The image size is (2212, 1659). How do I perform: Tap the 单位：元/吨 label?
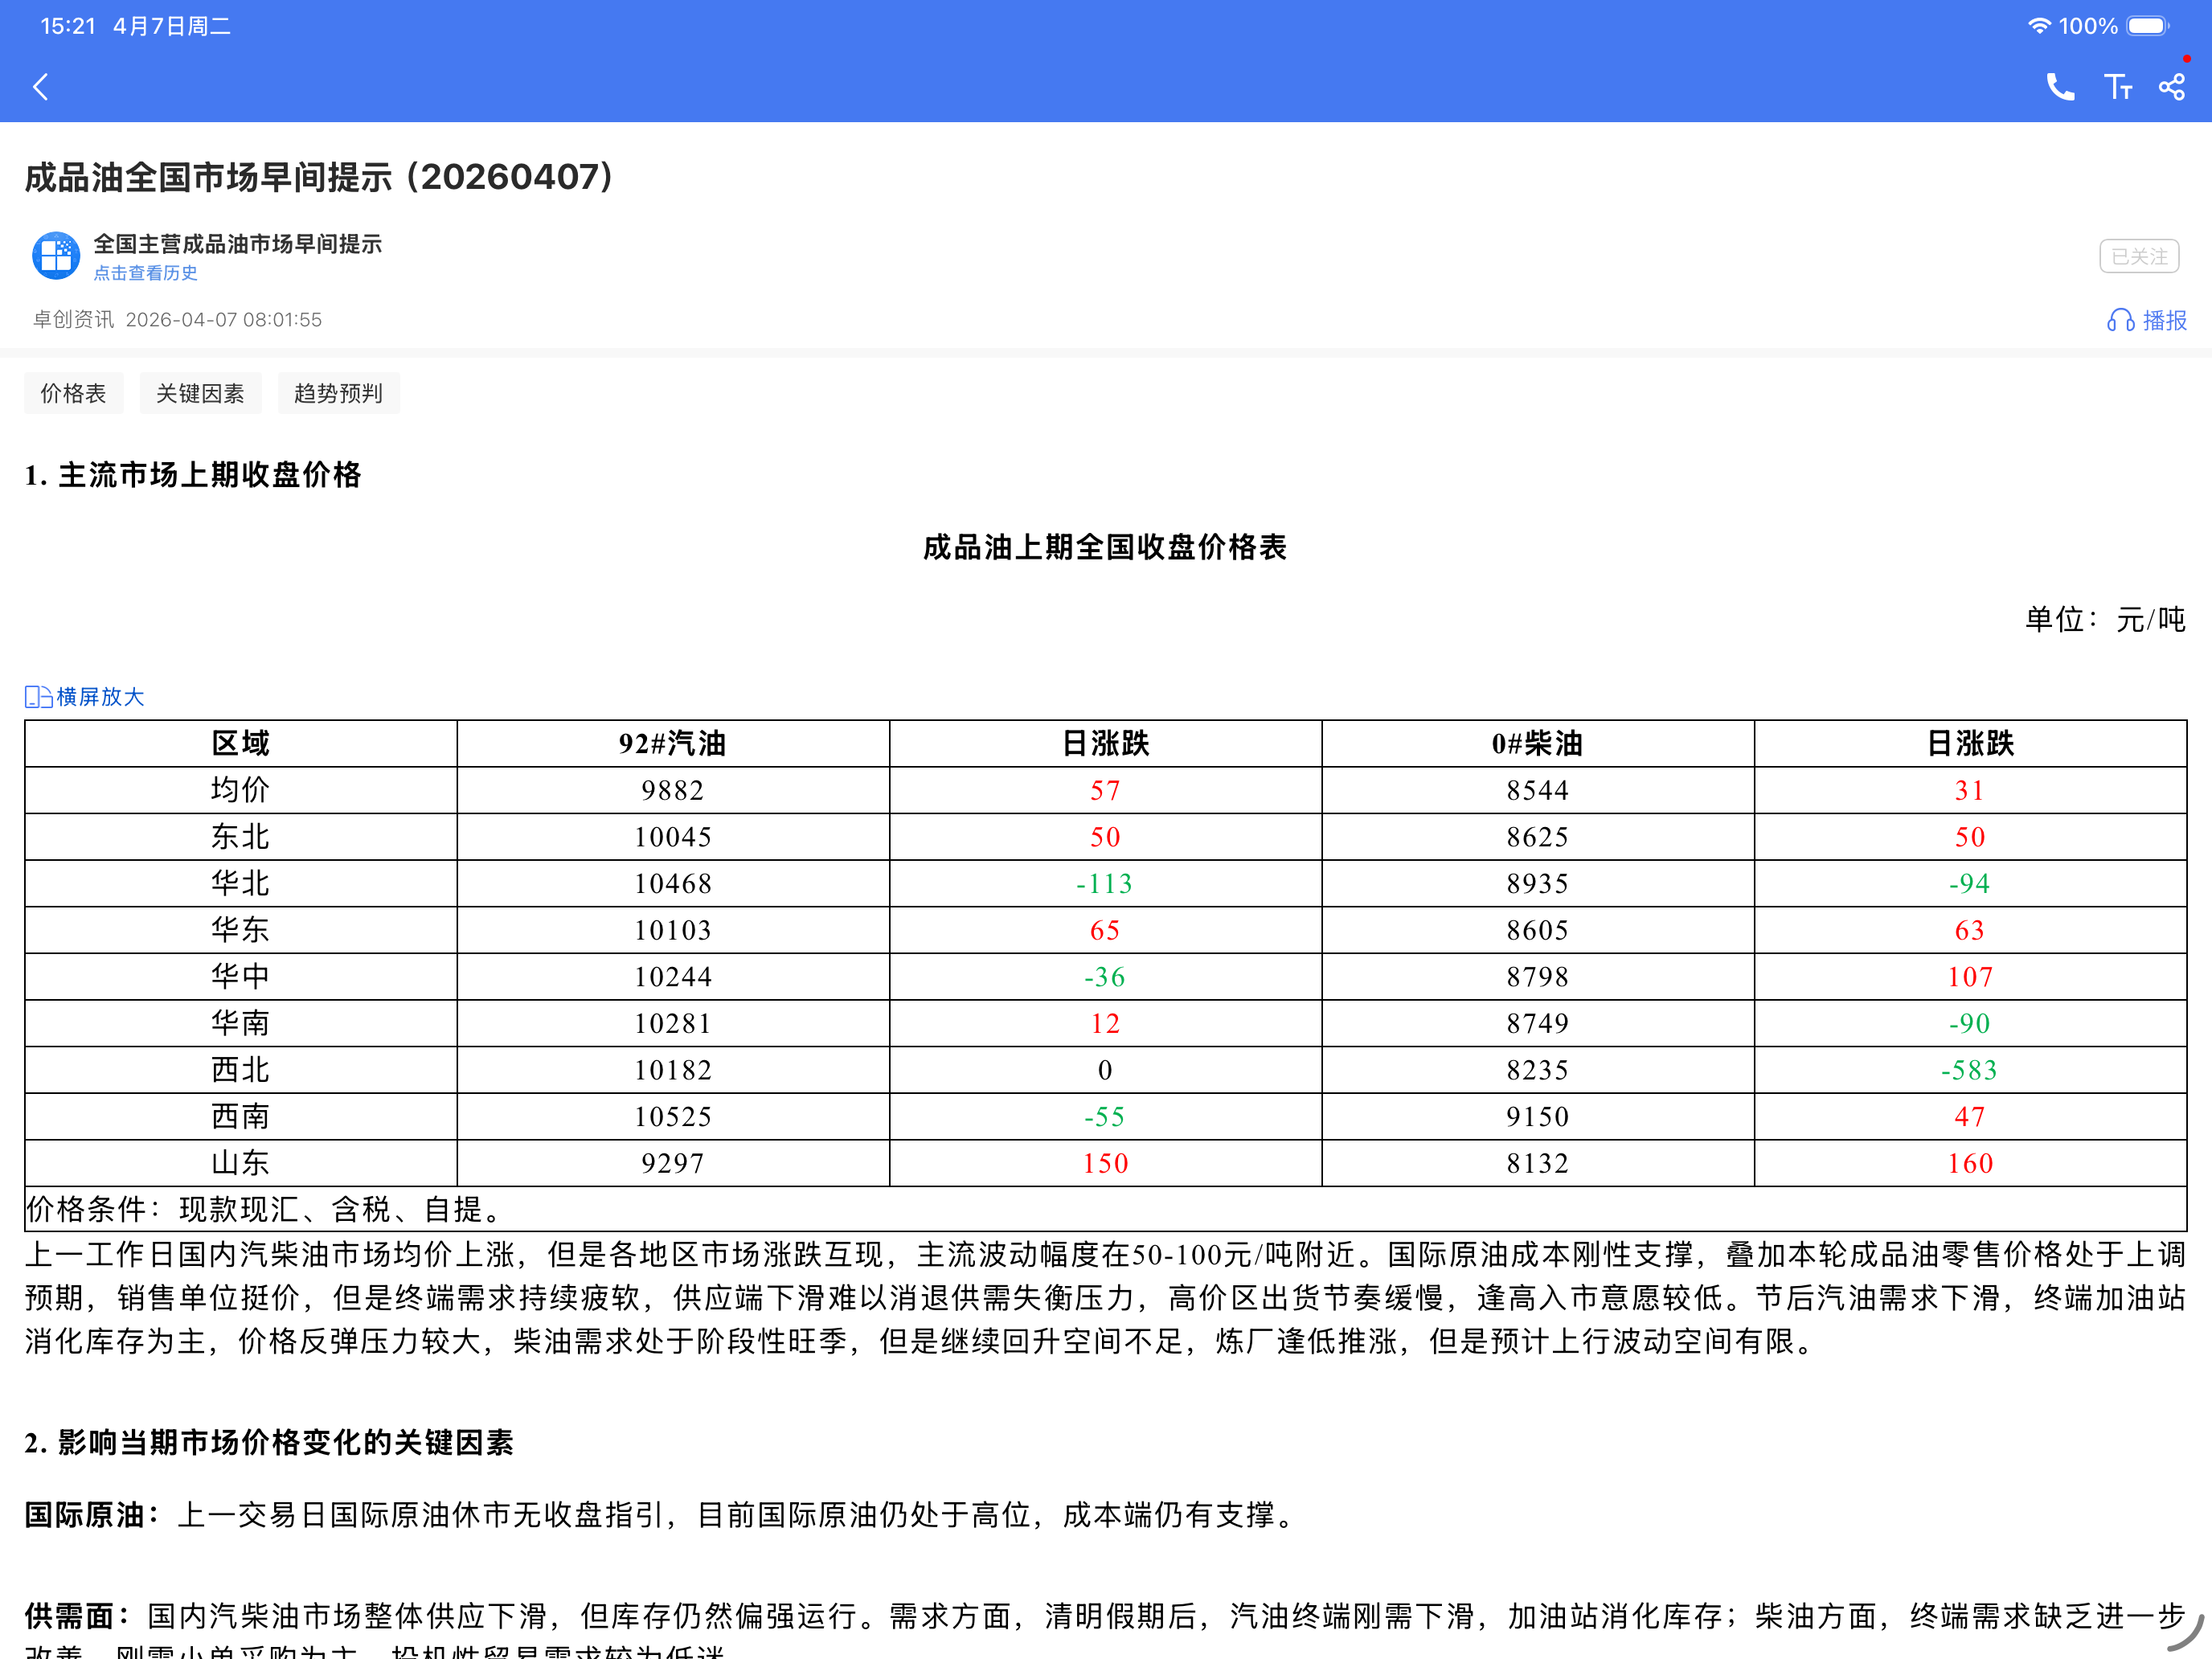point(2105,620)
